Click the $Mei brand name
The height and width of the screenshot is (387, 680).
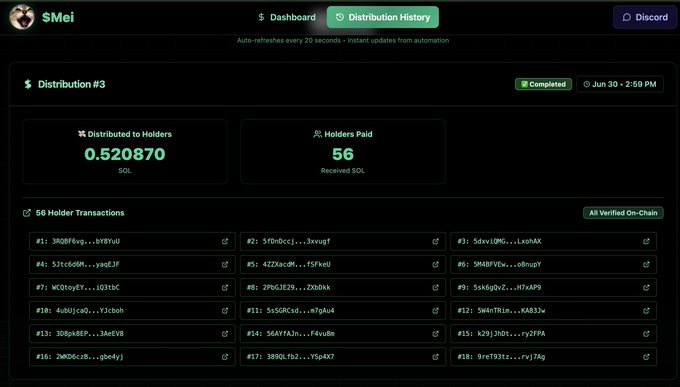(x=58, y=17)
